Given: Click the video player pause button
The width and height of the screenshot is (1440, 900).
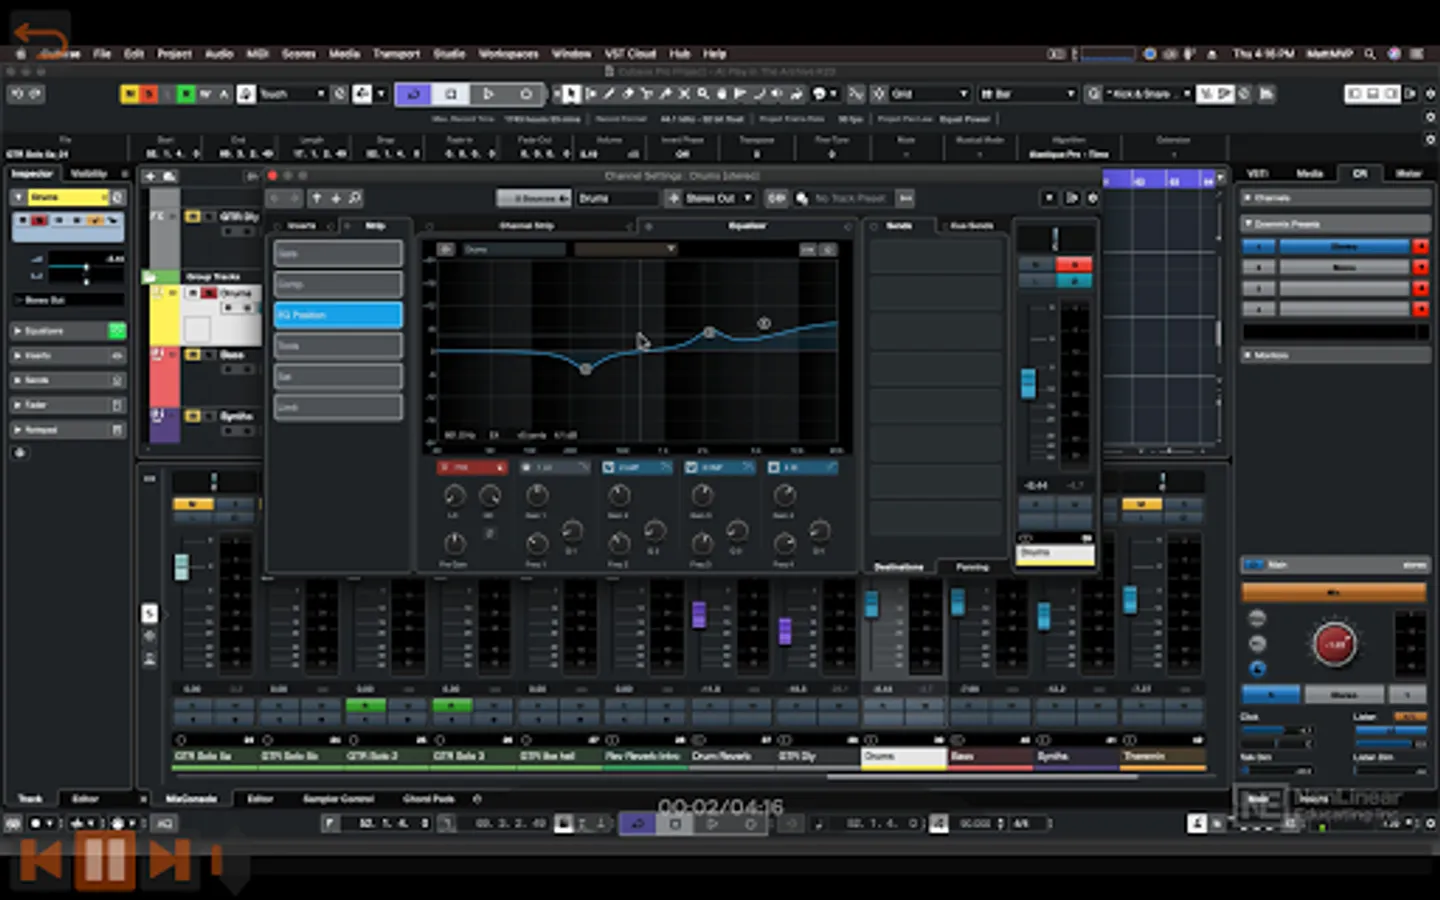Looking at the screenshot, I should (x=104, y=860).
